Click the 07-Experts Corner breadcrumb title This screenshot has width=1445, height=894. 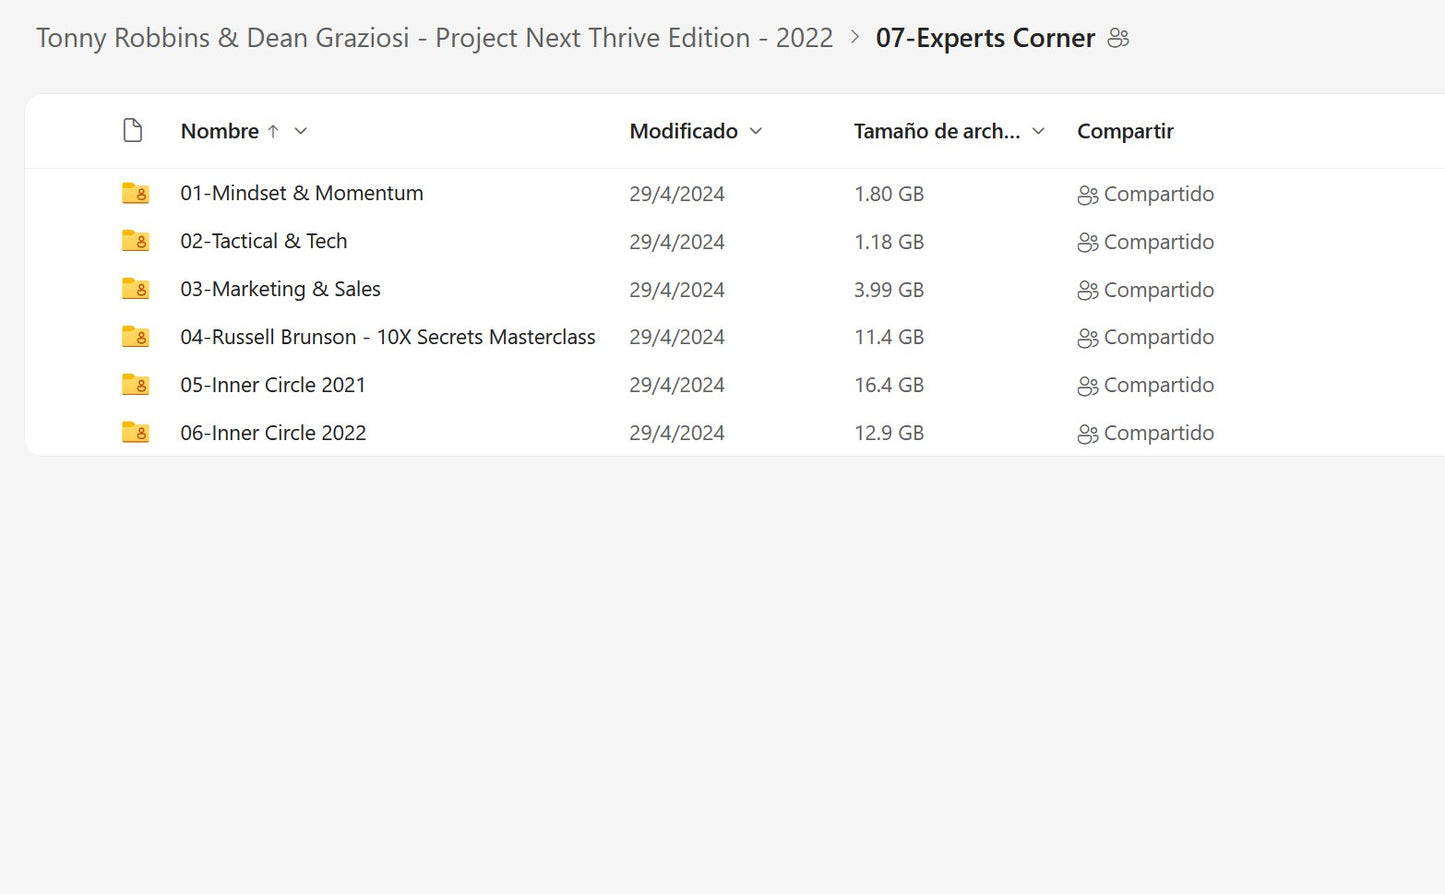(x=985, y=38)
